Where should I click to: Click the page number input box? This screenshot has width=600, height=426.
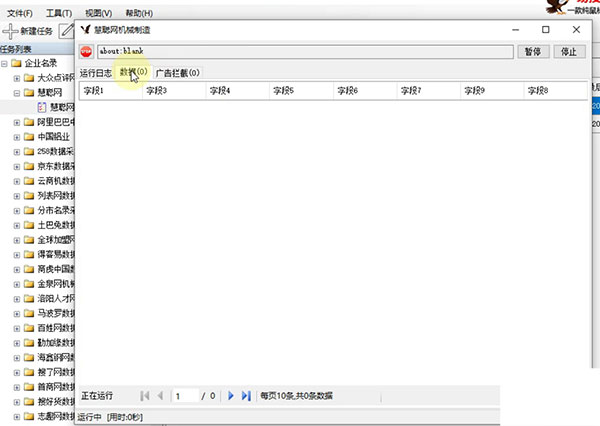(x=186, y=396)
